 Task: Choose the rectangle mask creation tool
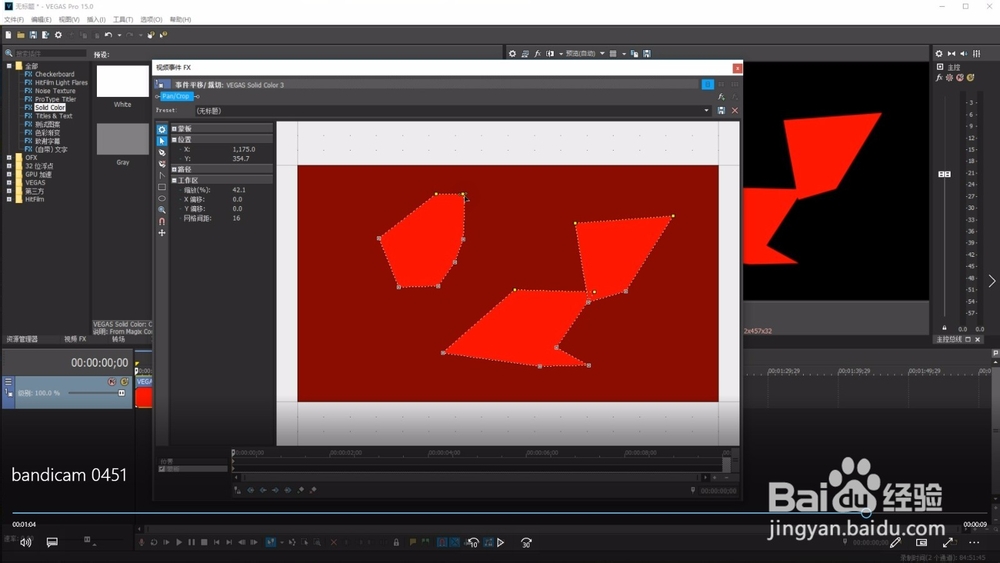162,187
